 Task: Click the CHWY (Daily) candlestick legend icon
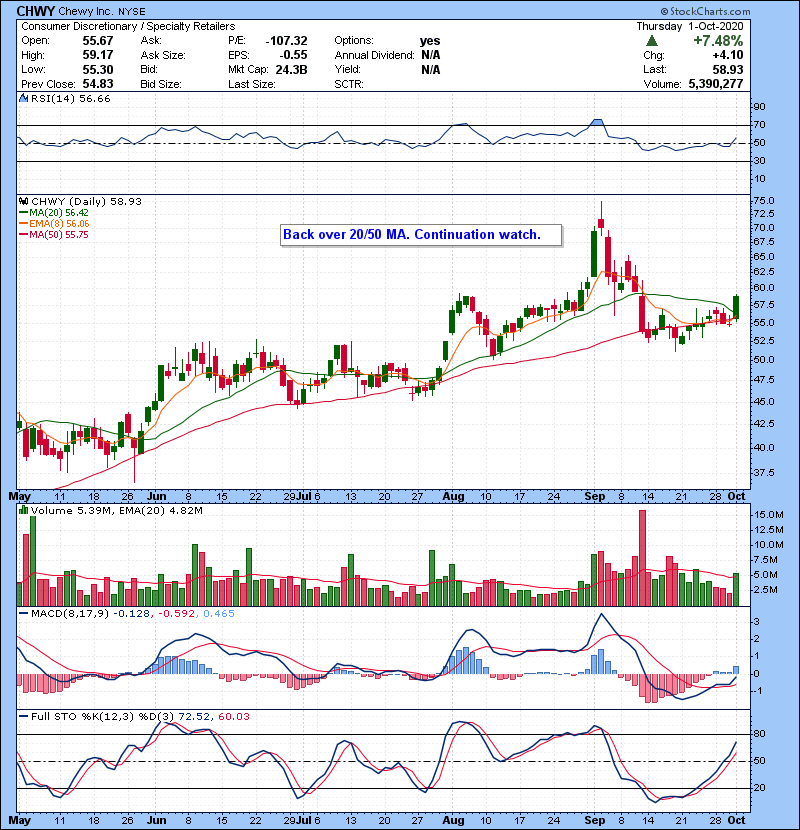pos(24,201)
